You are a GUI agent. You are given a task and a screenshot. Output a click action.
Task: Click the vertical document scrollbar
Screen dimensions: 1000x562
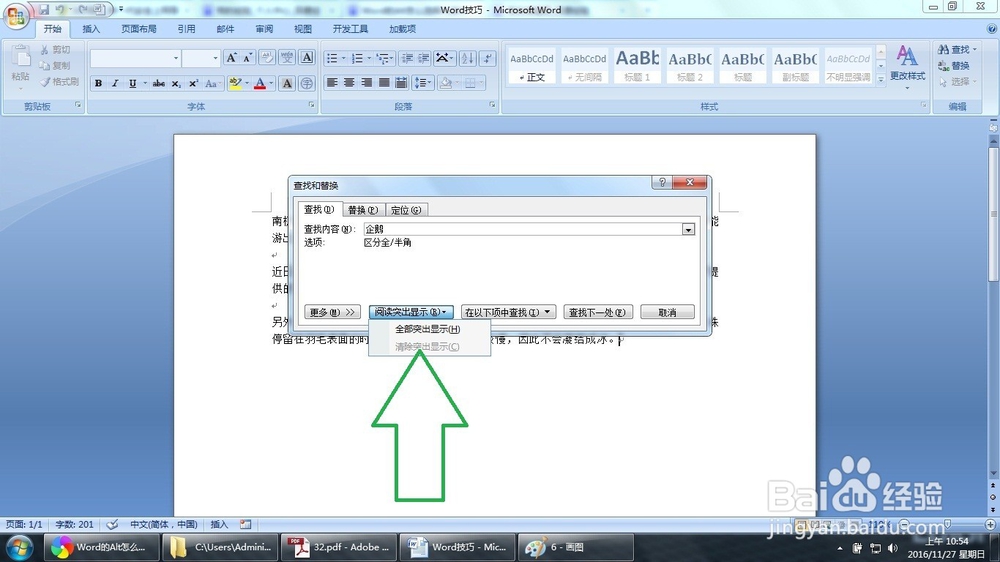coord(993,214)
